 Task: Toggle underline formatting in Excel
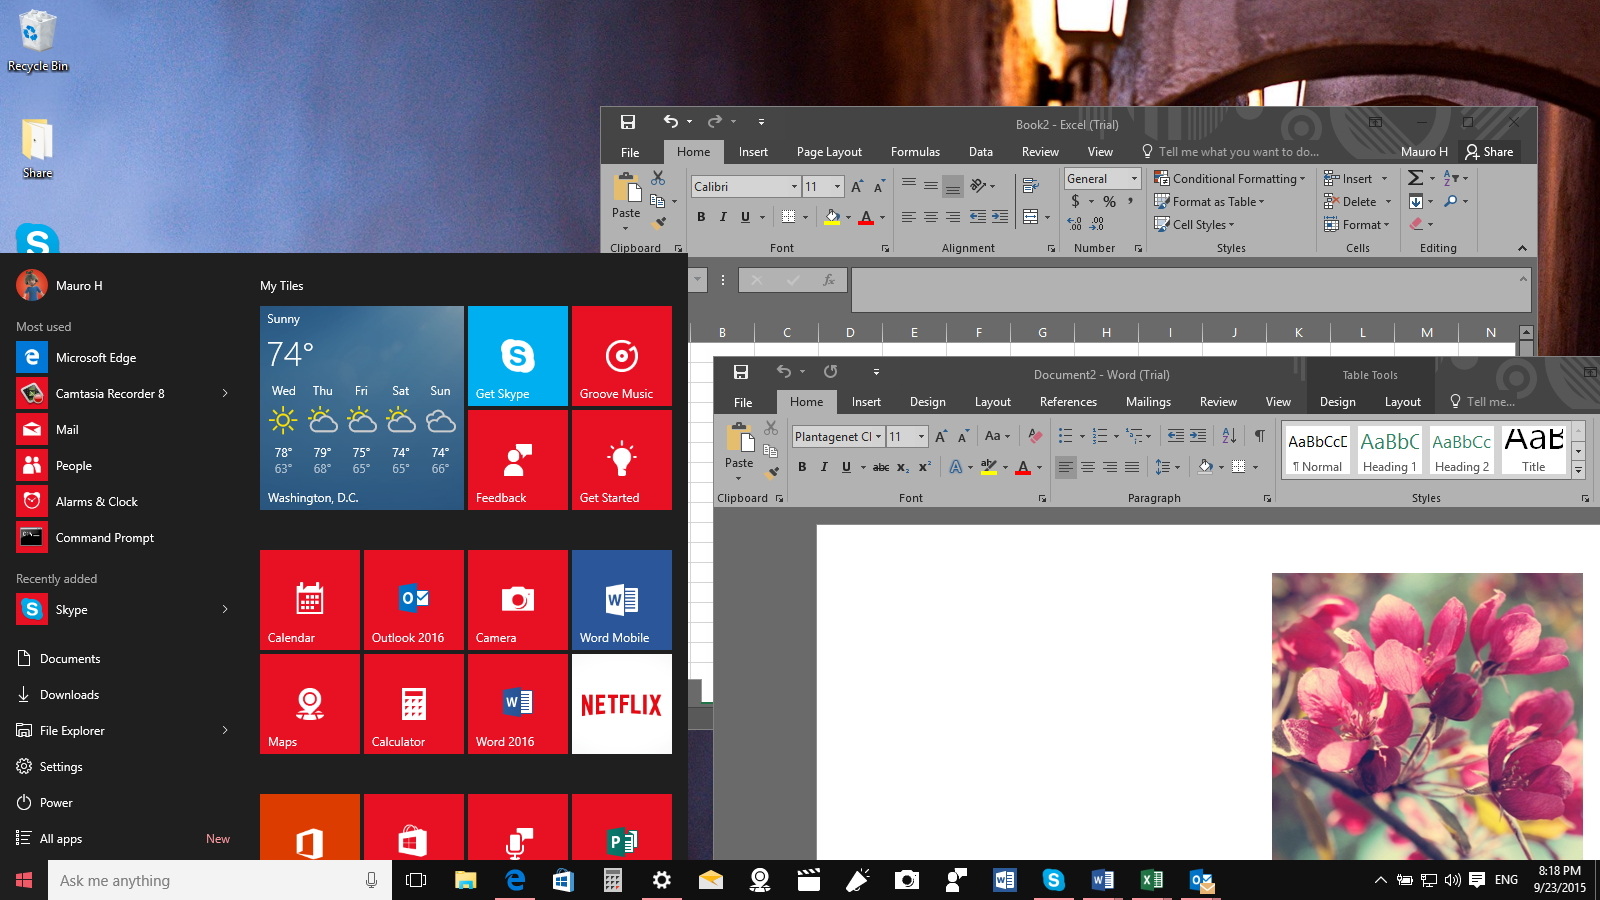click(745, 217)
